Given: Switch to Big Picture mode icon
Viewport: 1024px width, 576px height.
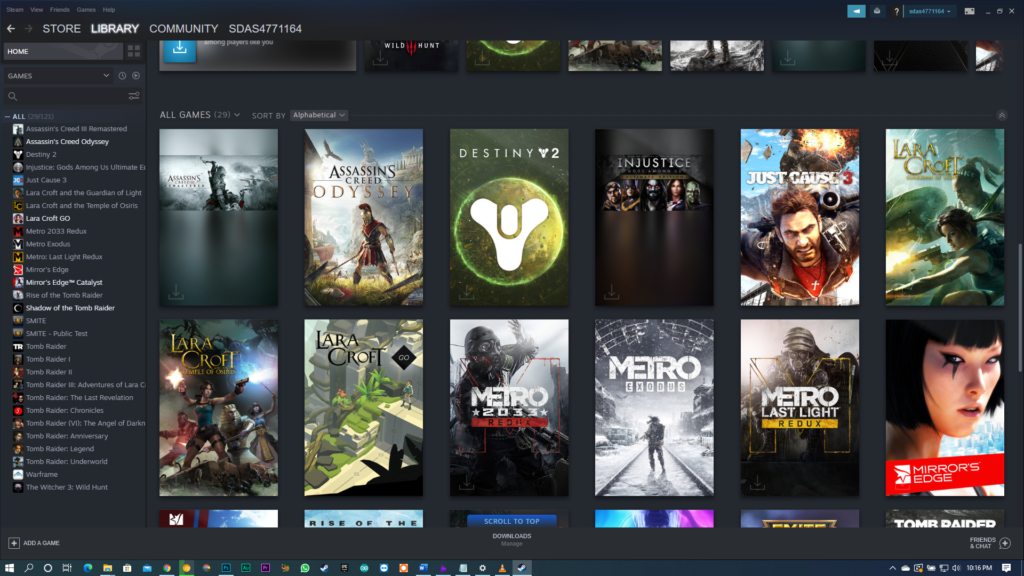Looking at the screenshot, I should (x=970, y=11).
